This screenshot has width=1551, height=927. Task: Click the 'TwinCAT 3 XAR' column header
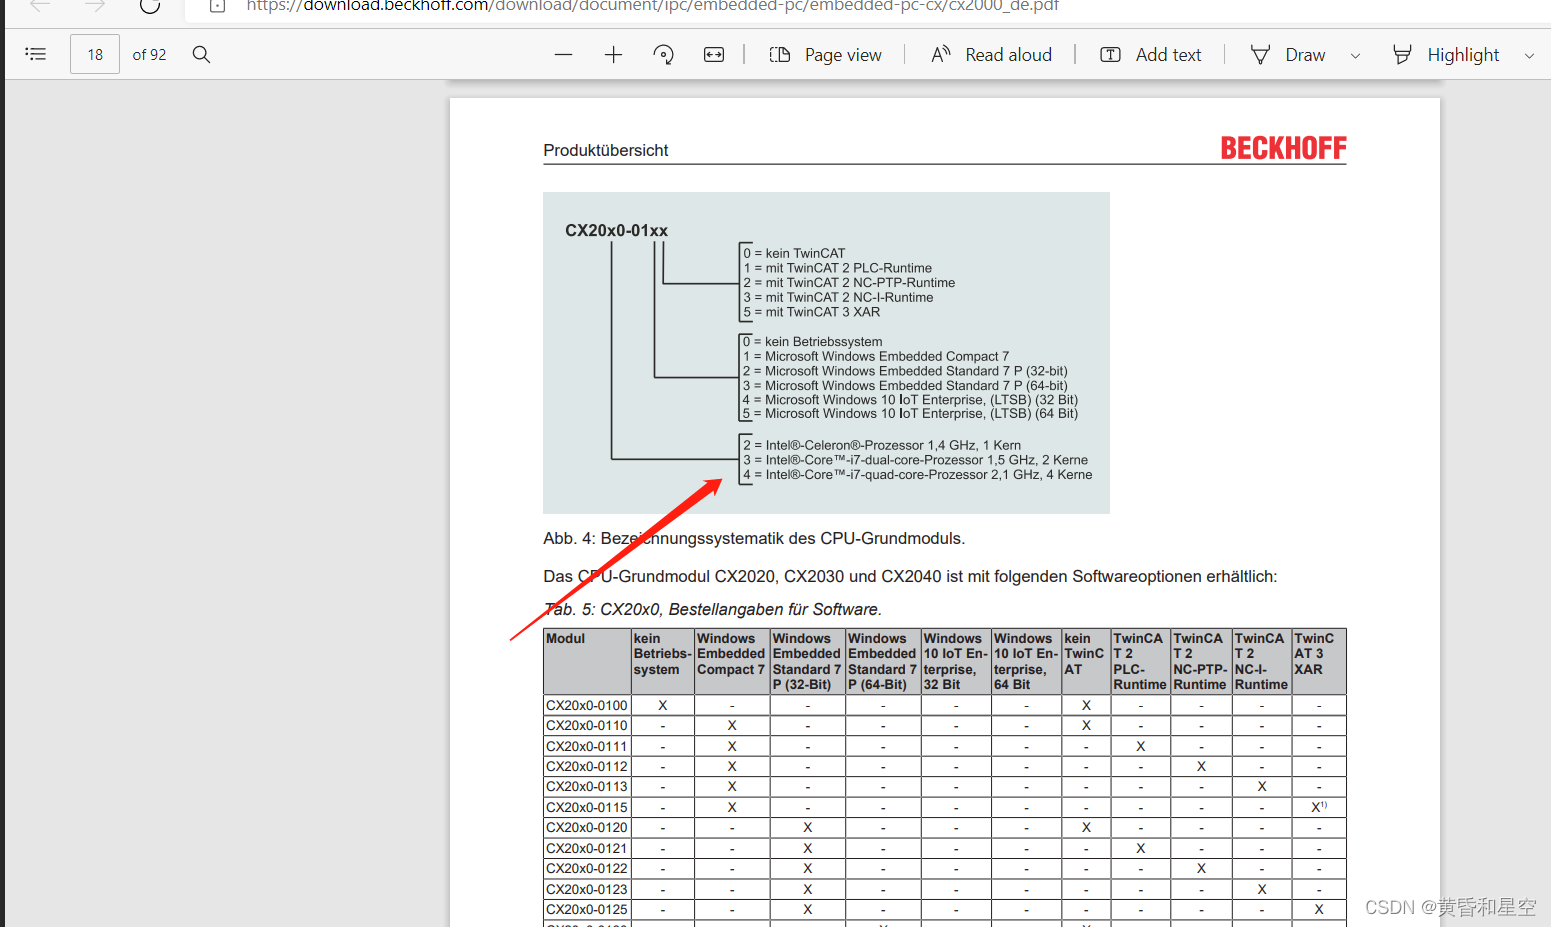click(1319, 661)
